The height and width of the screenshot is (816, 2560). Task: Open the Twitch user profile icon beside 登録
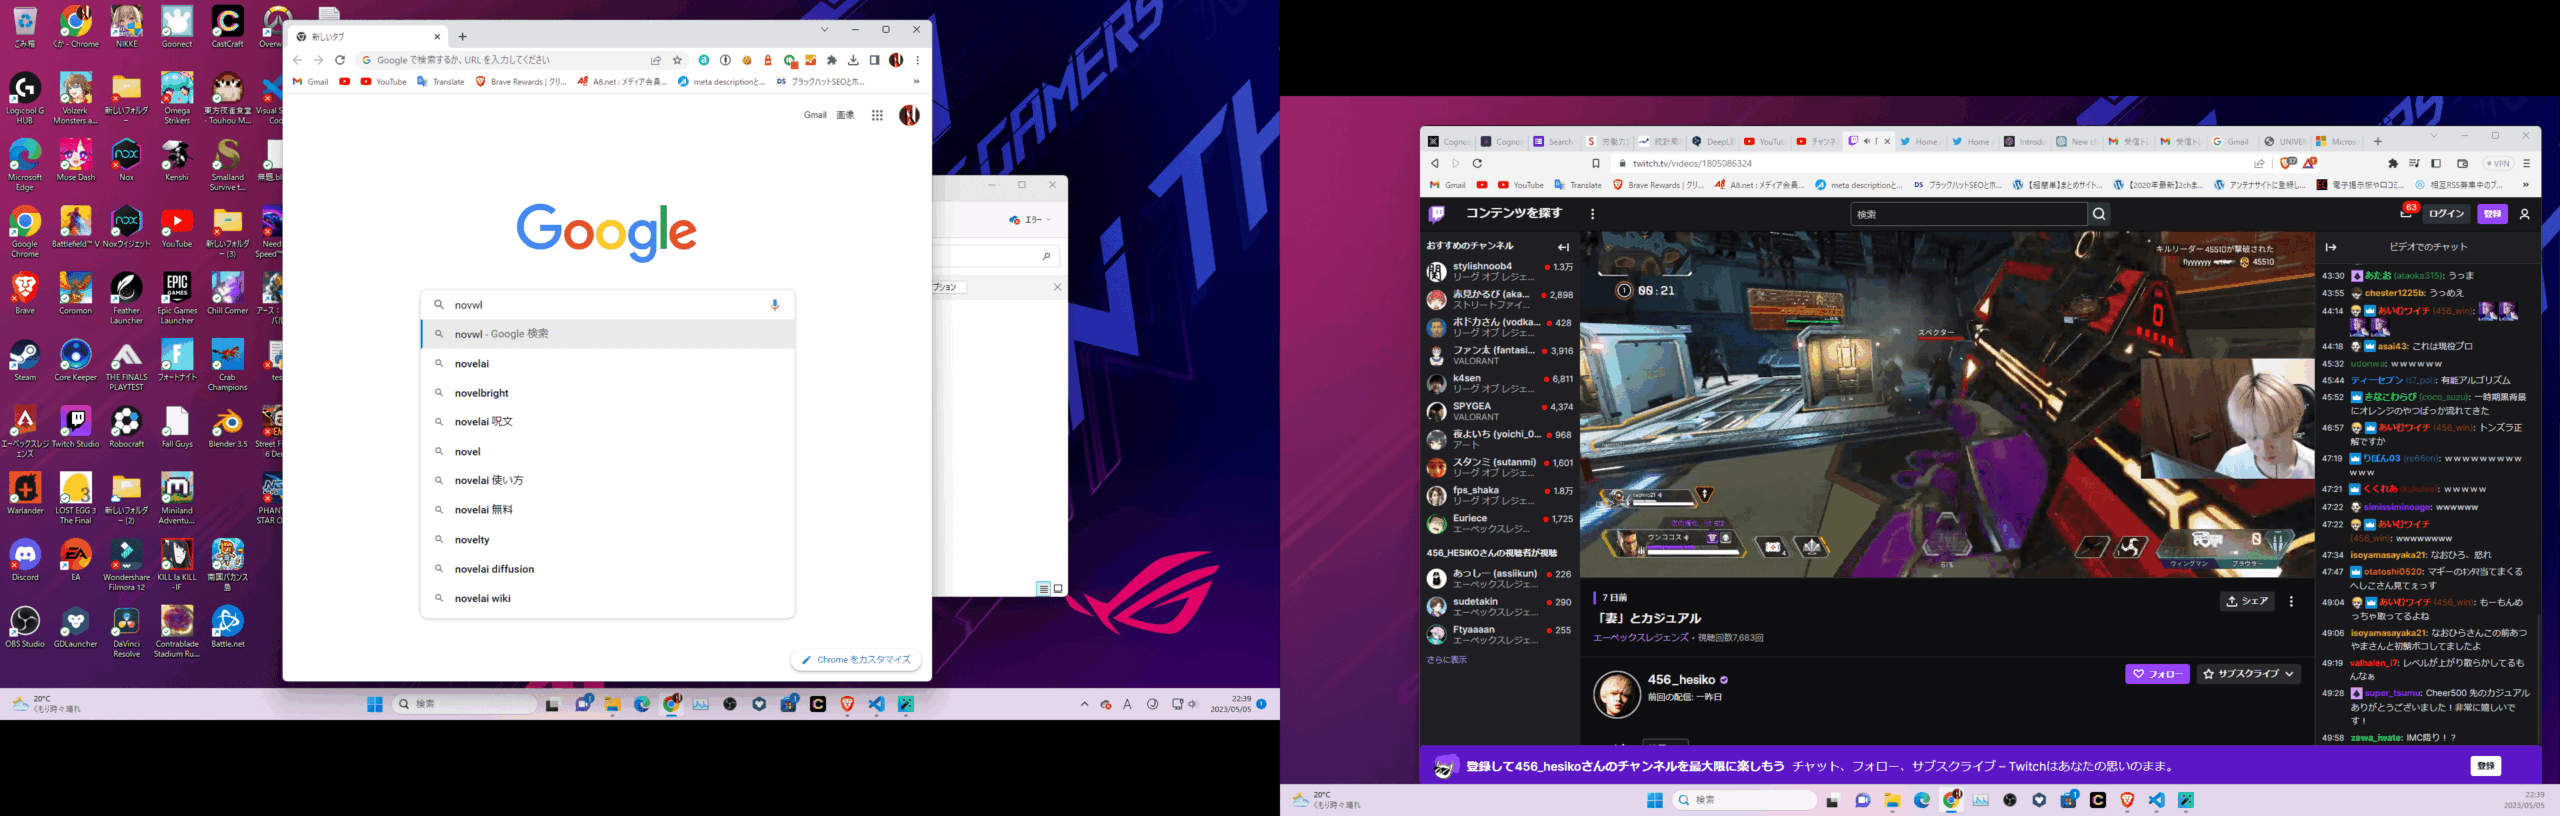pos(2524,214)
